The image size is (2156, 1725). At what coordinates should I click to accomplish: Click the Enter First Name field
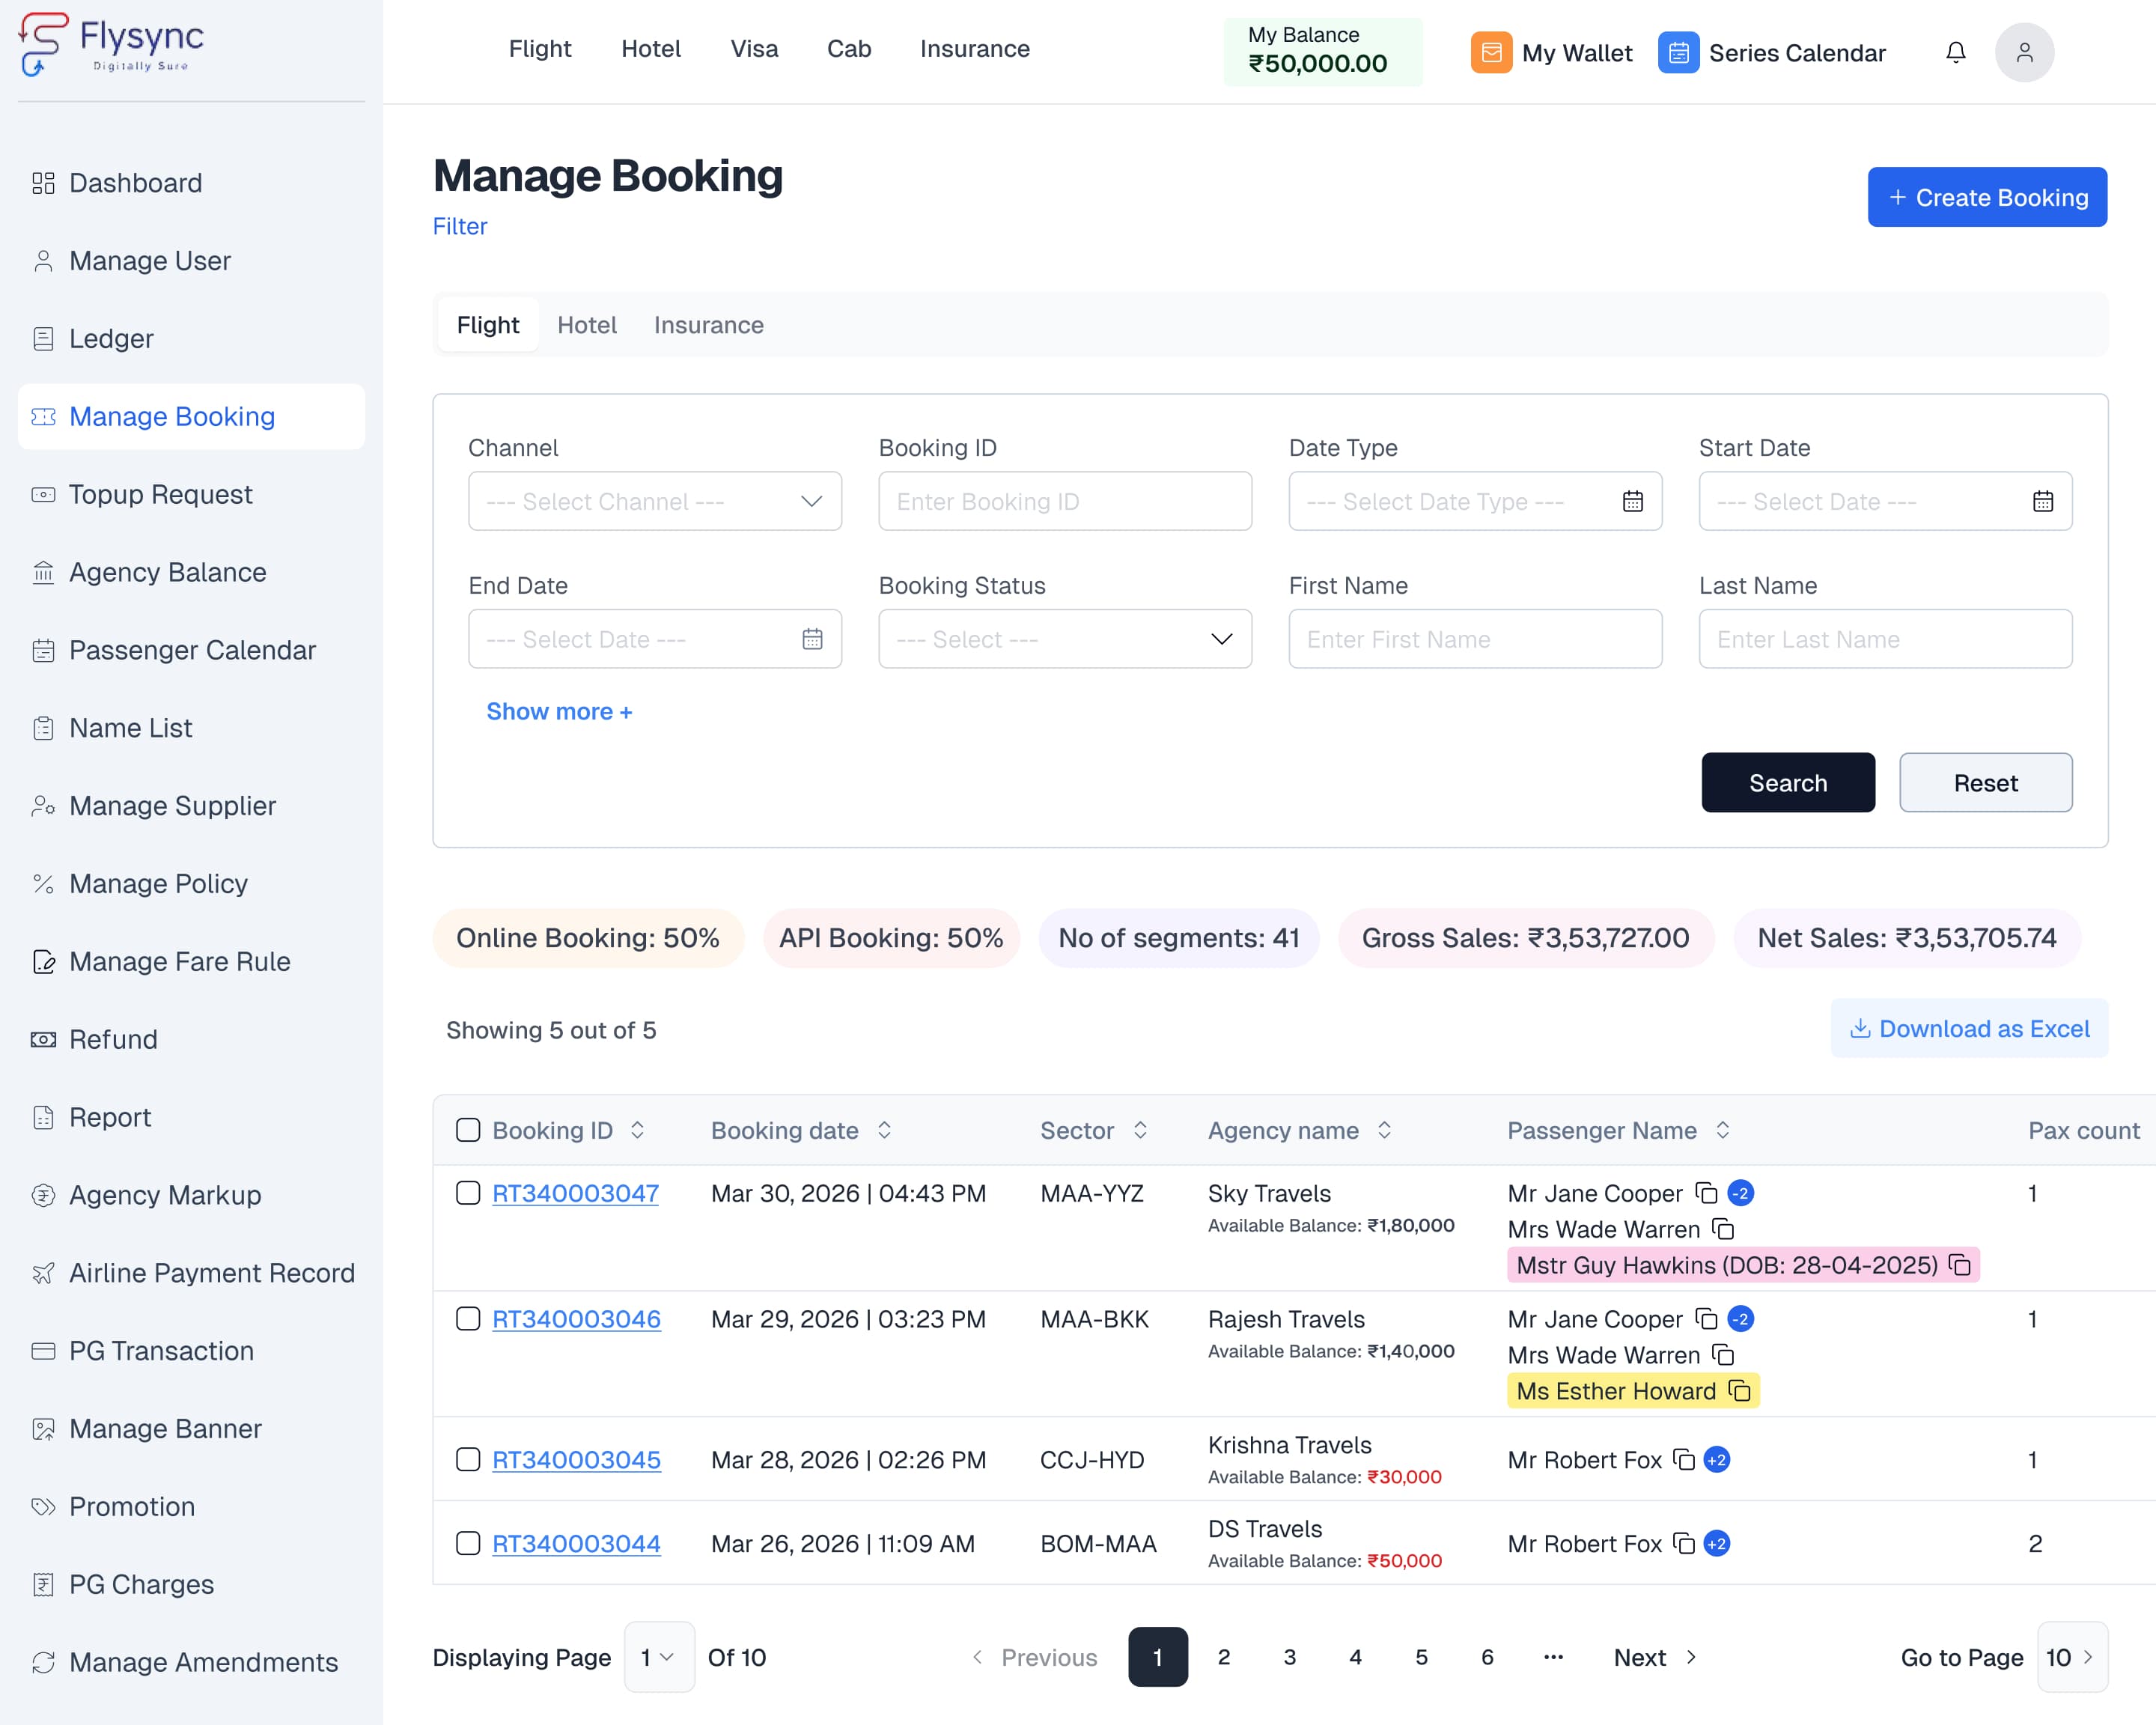click(1475, 639)
